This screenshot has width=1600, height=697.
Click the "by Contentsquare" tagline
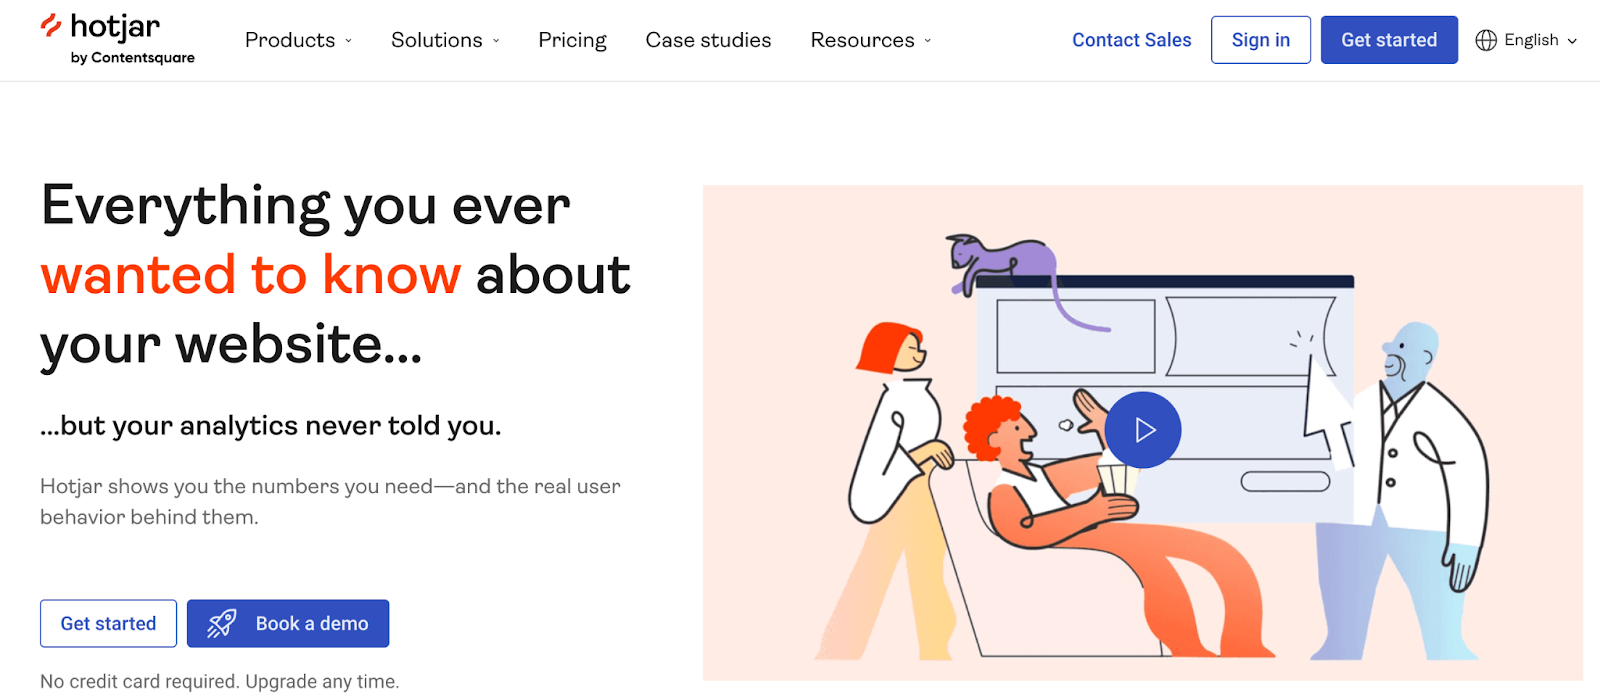(x=133, y=58)
